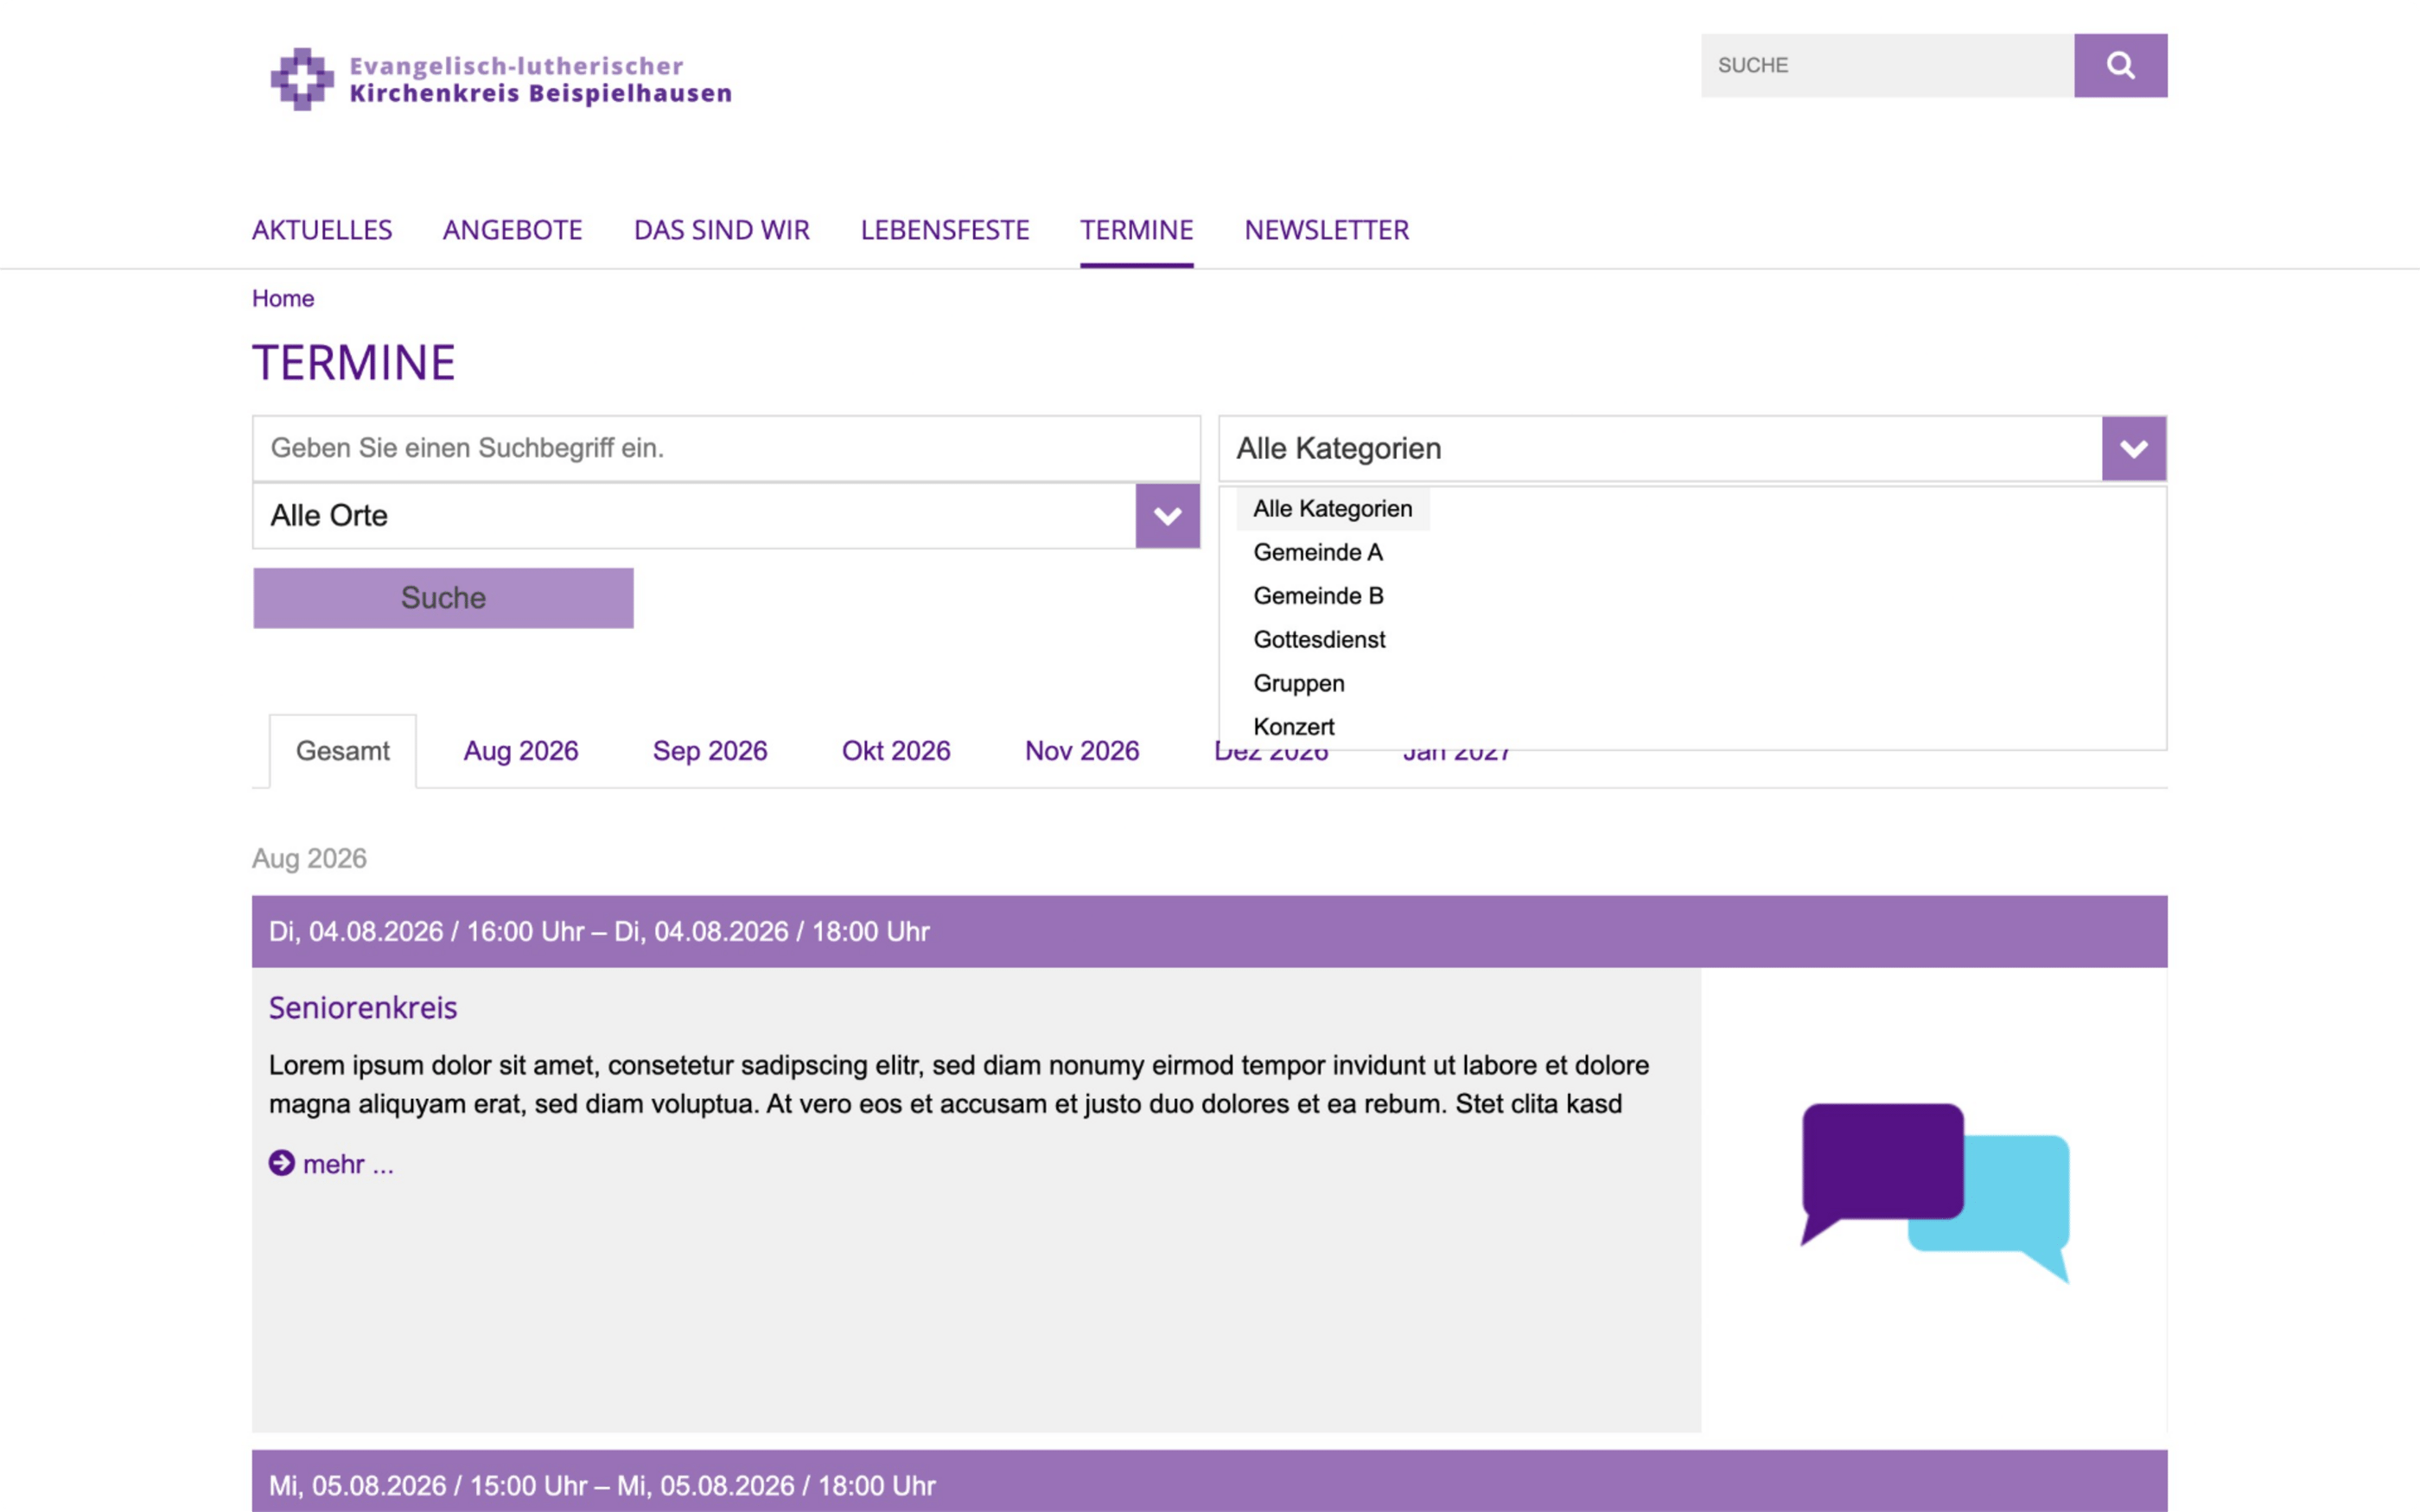
Task: Click the Alle Kategorien select field
Action: tap(1692, 449)
